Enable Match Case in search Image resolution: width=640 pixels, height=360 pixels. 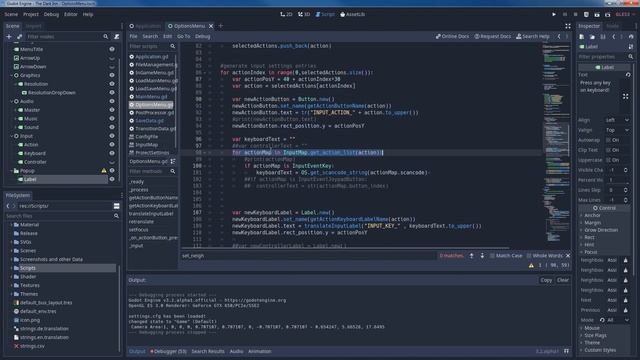506,256
